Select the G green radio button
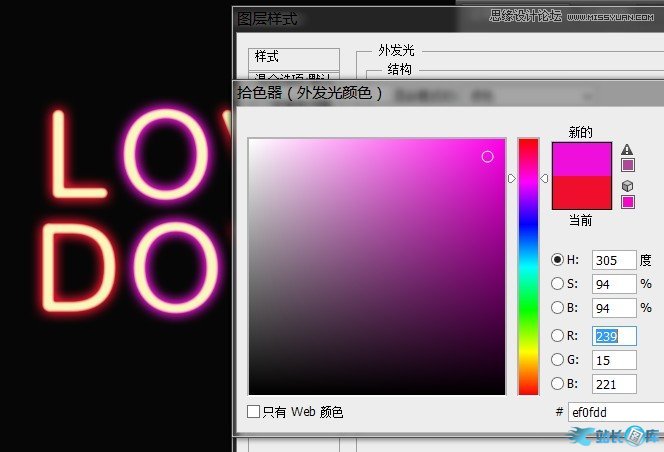This screenshot has height=452, width=664. pyautogui.click(x=558, y=360)
